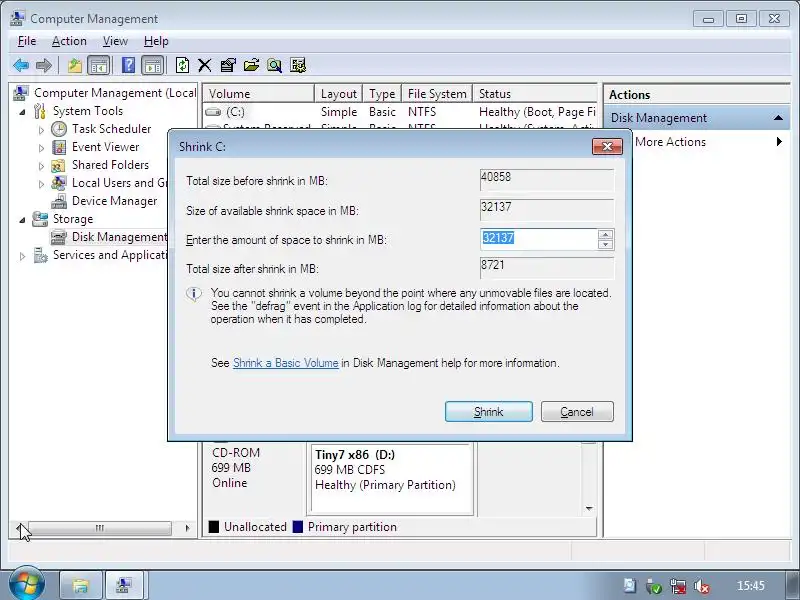Select the Computer Management (Local) root
The width and height of the screenshot is (800, 600).
(115, 93)
